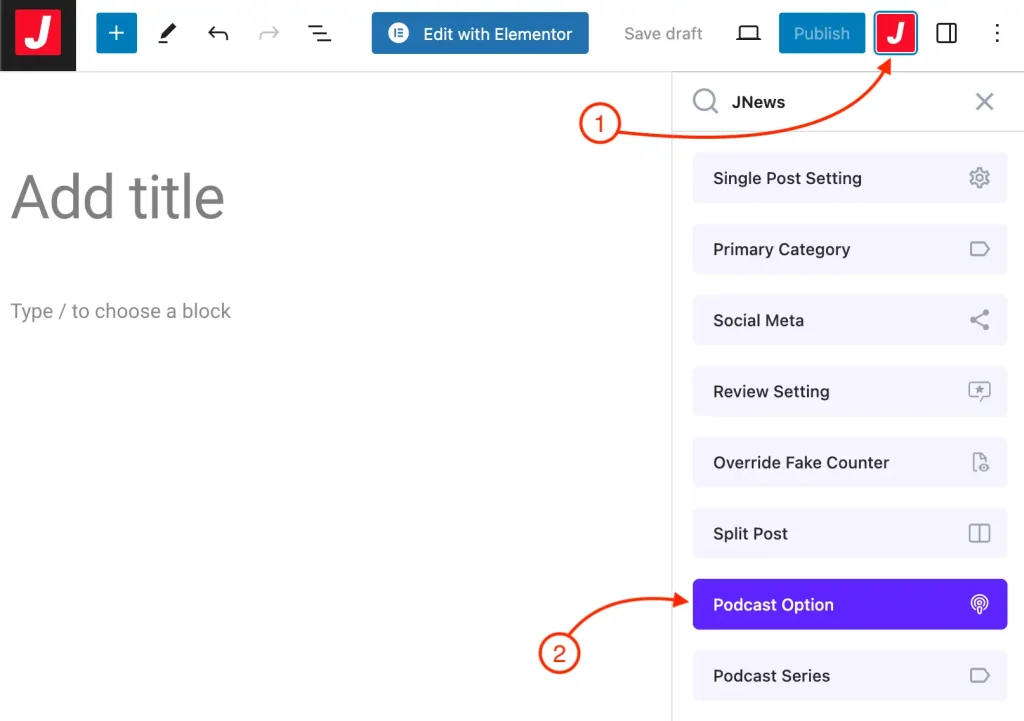Open the Social Meta option
Viewport: 1024px width, 721px height.
(x=849, y=321)
